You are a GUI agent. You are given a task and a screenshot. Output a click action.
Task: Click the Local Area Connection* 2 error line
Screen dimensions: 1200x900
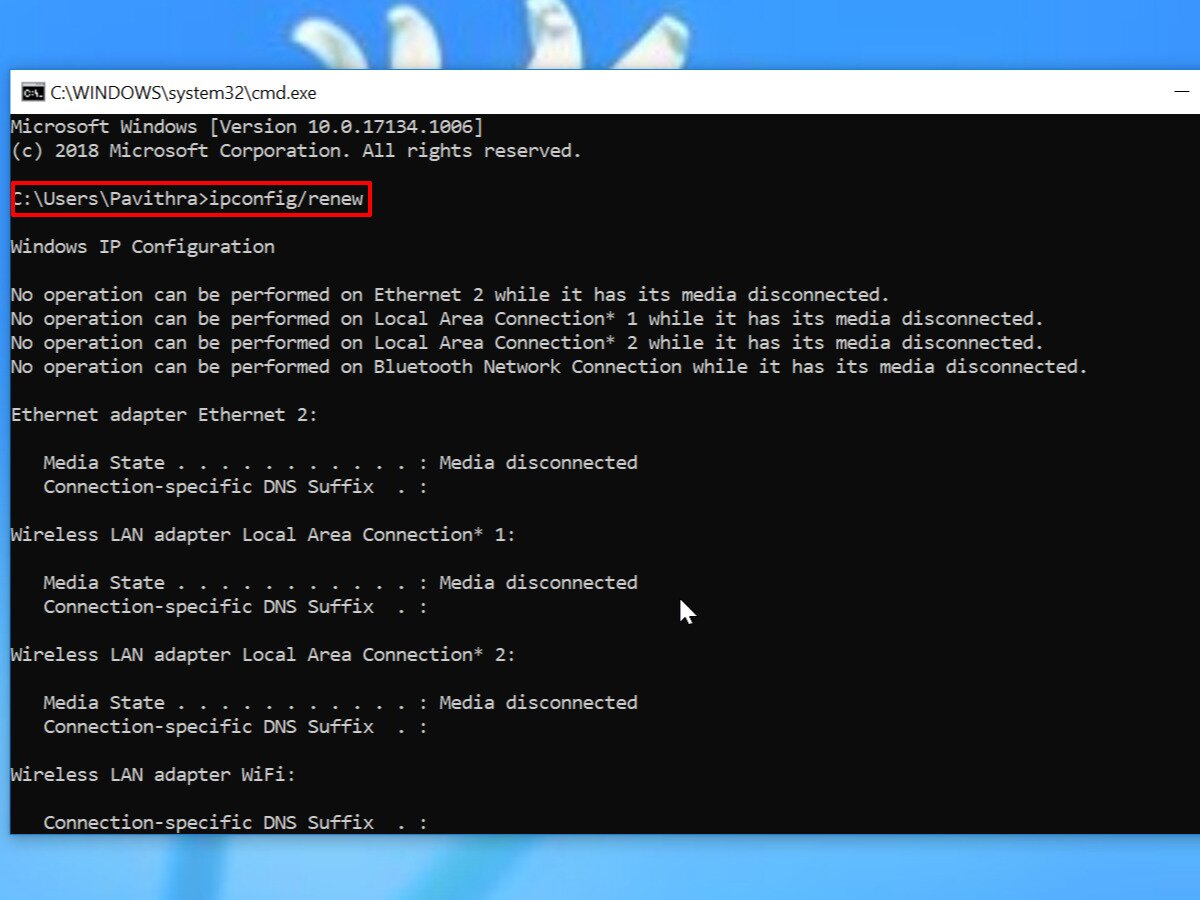click(527, 343)
